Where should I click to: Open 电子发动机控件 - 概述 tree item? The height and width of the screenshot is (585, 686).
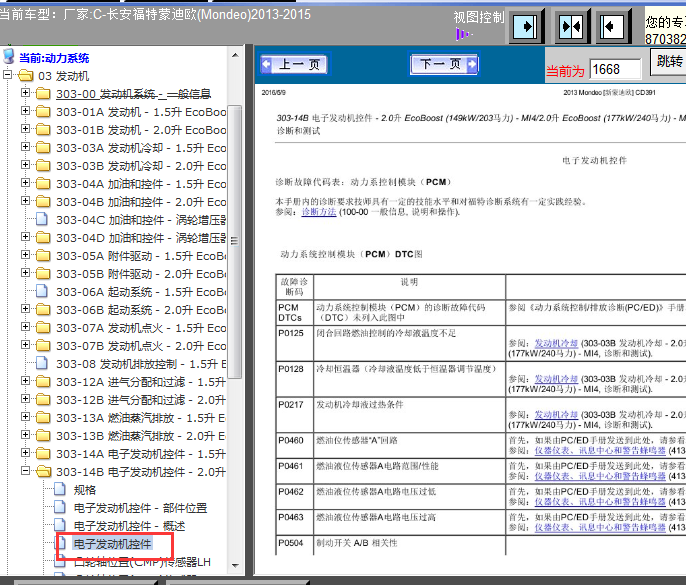click(x=129, y=526)
